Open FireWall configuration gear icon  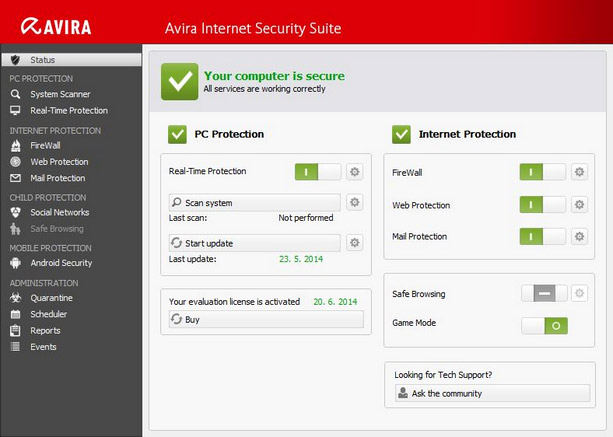coord(578,172)
